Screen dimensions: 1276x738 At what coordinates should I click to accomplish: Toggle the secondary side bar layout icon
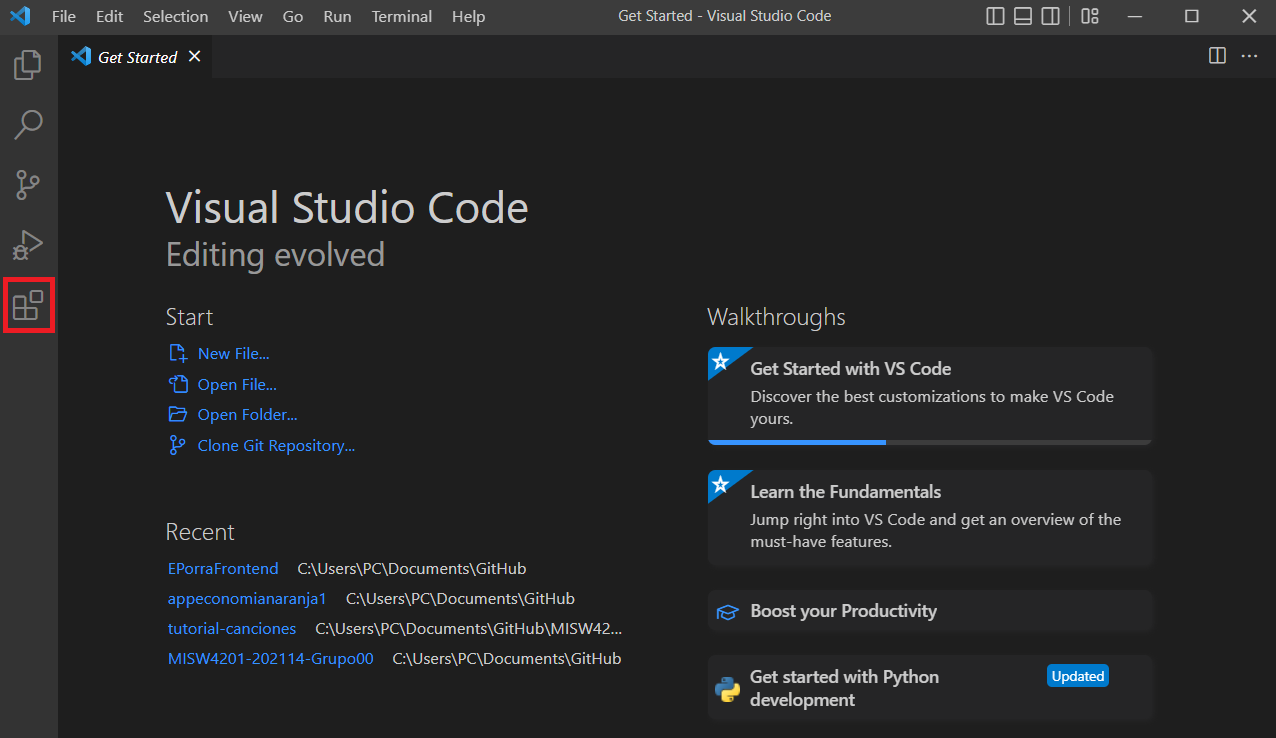click(1050, 16)
